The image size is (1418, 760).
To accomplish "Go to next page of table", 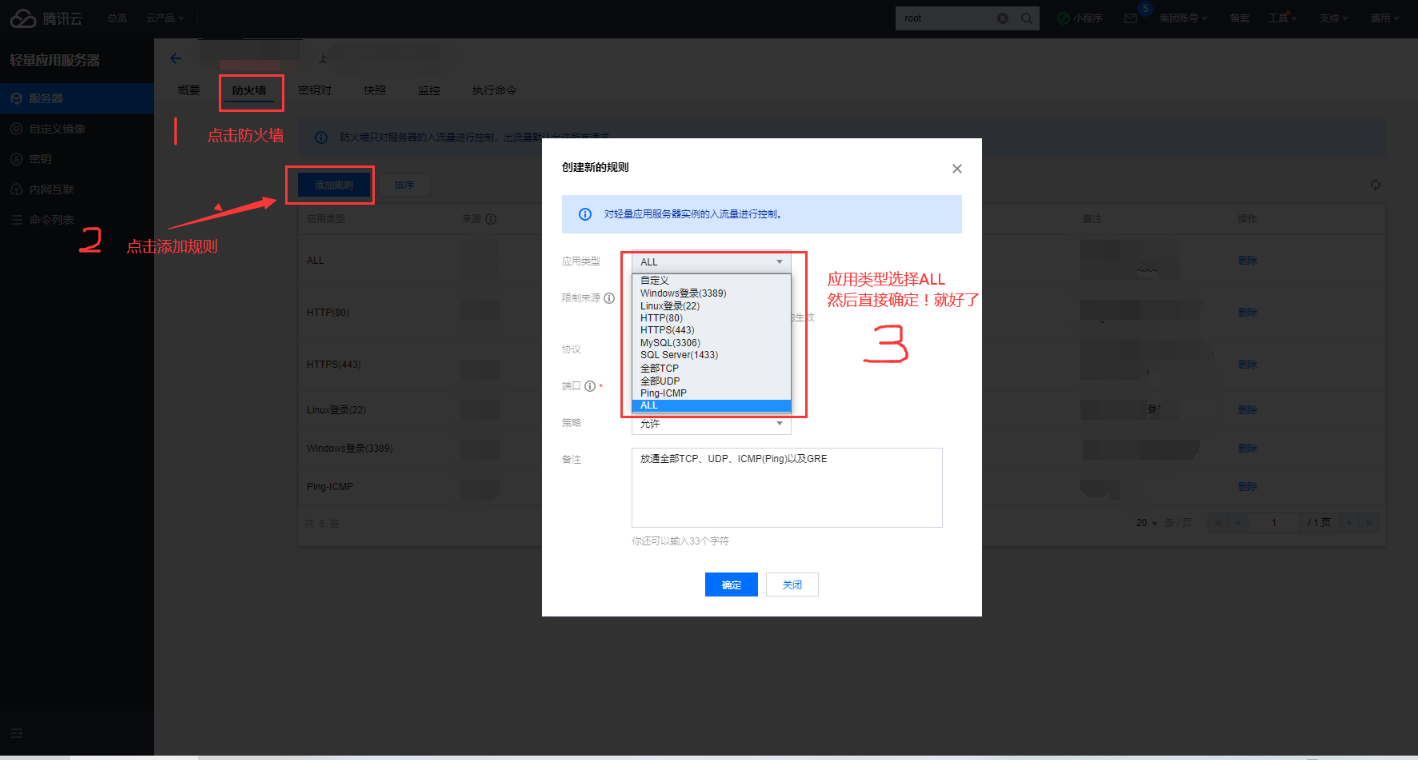I will (1349, 523).
